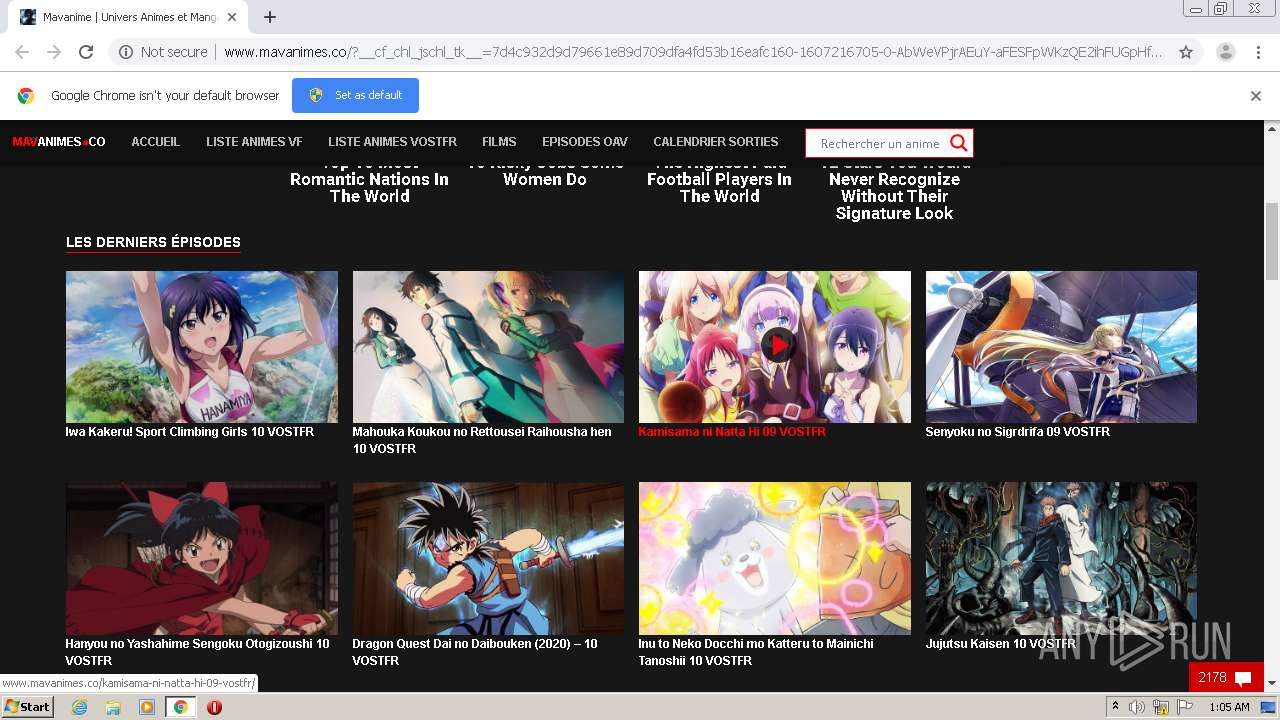
Task: Click the vertical scrollbar thumb
Action: coord(1272,240)
